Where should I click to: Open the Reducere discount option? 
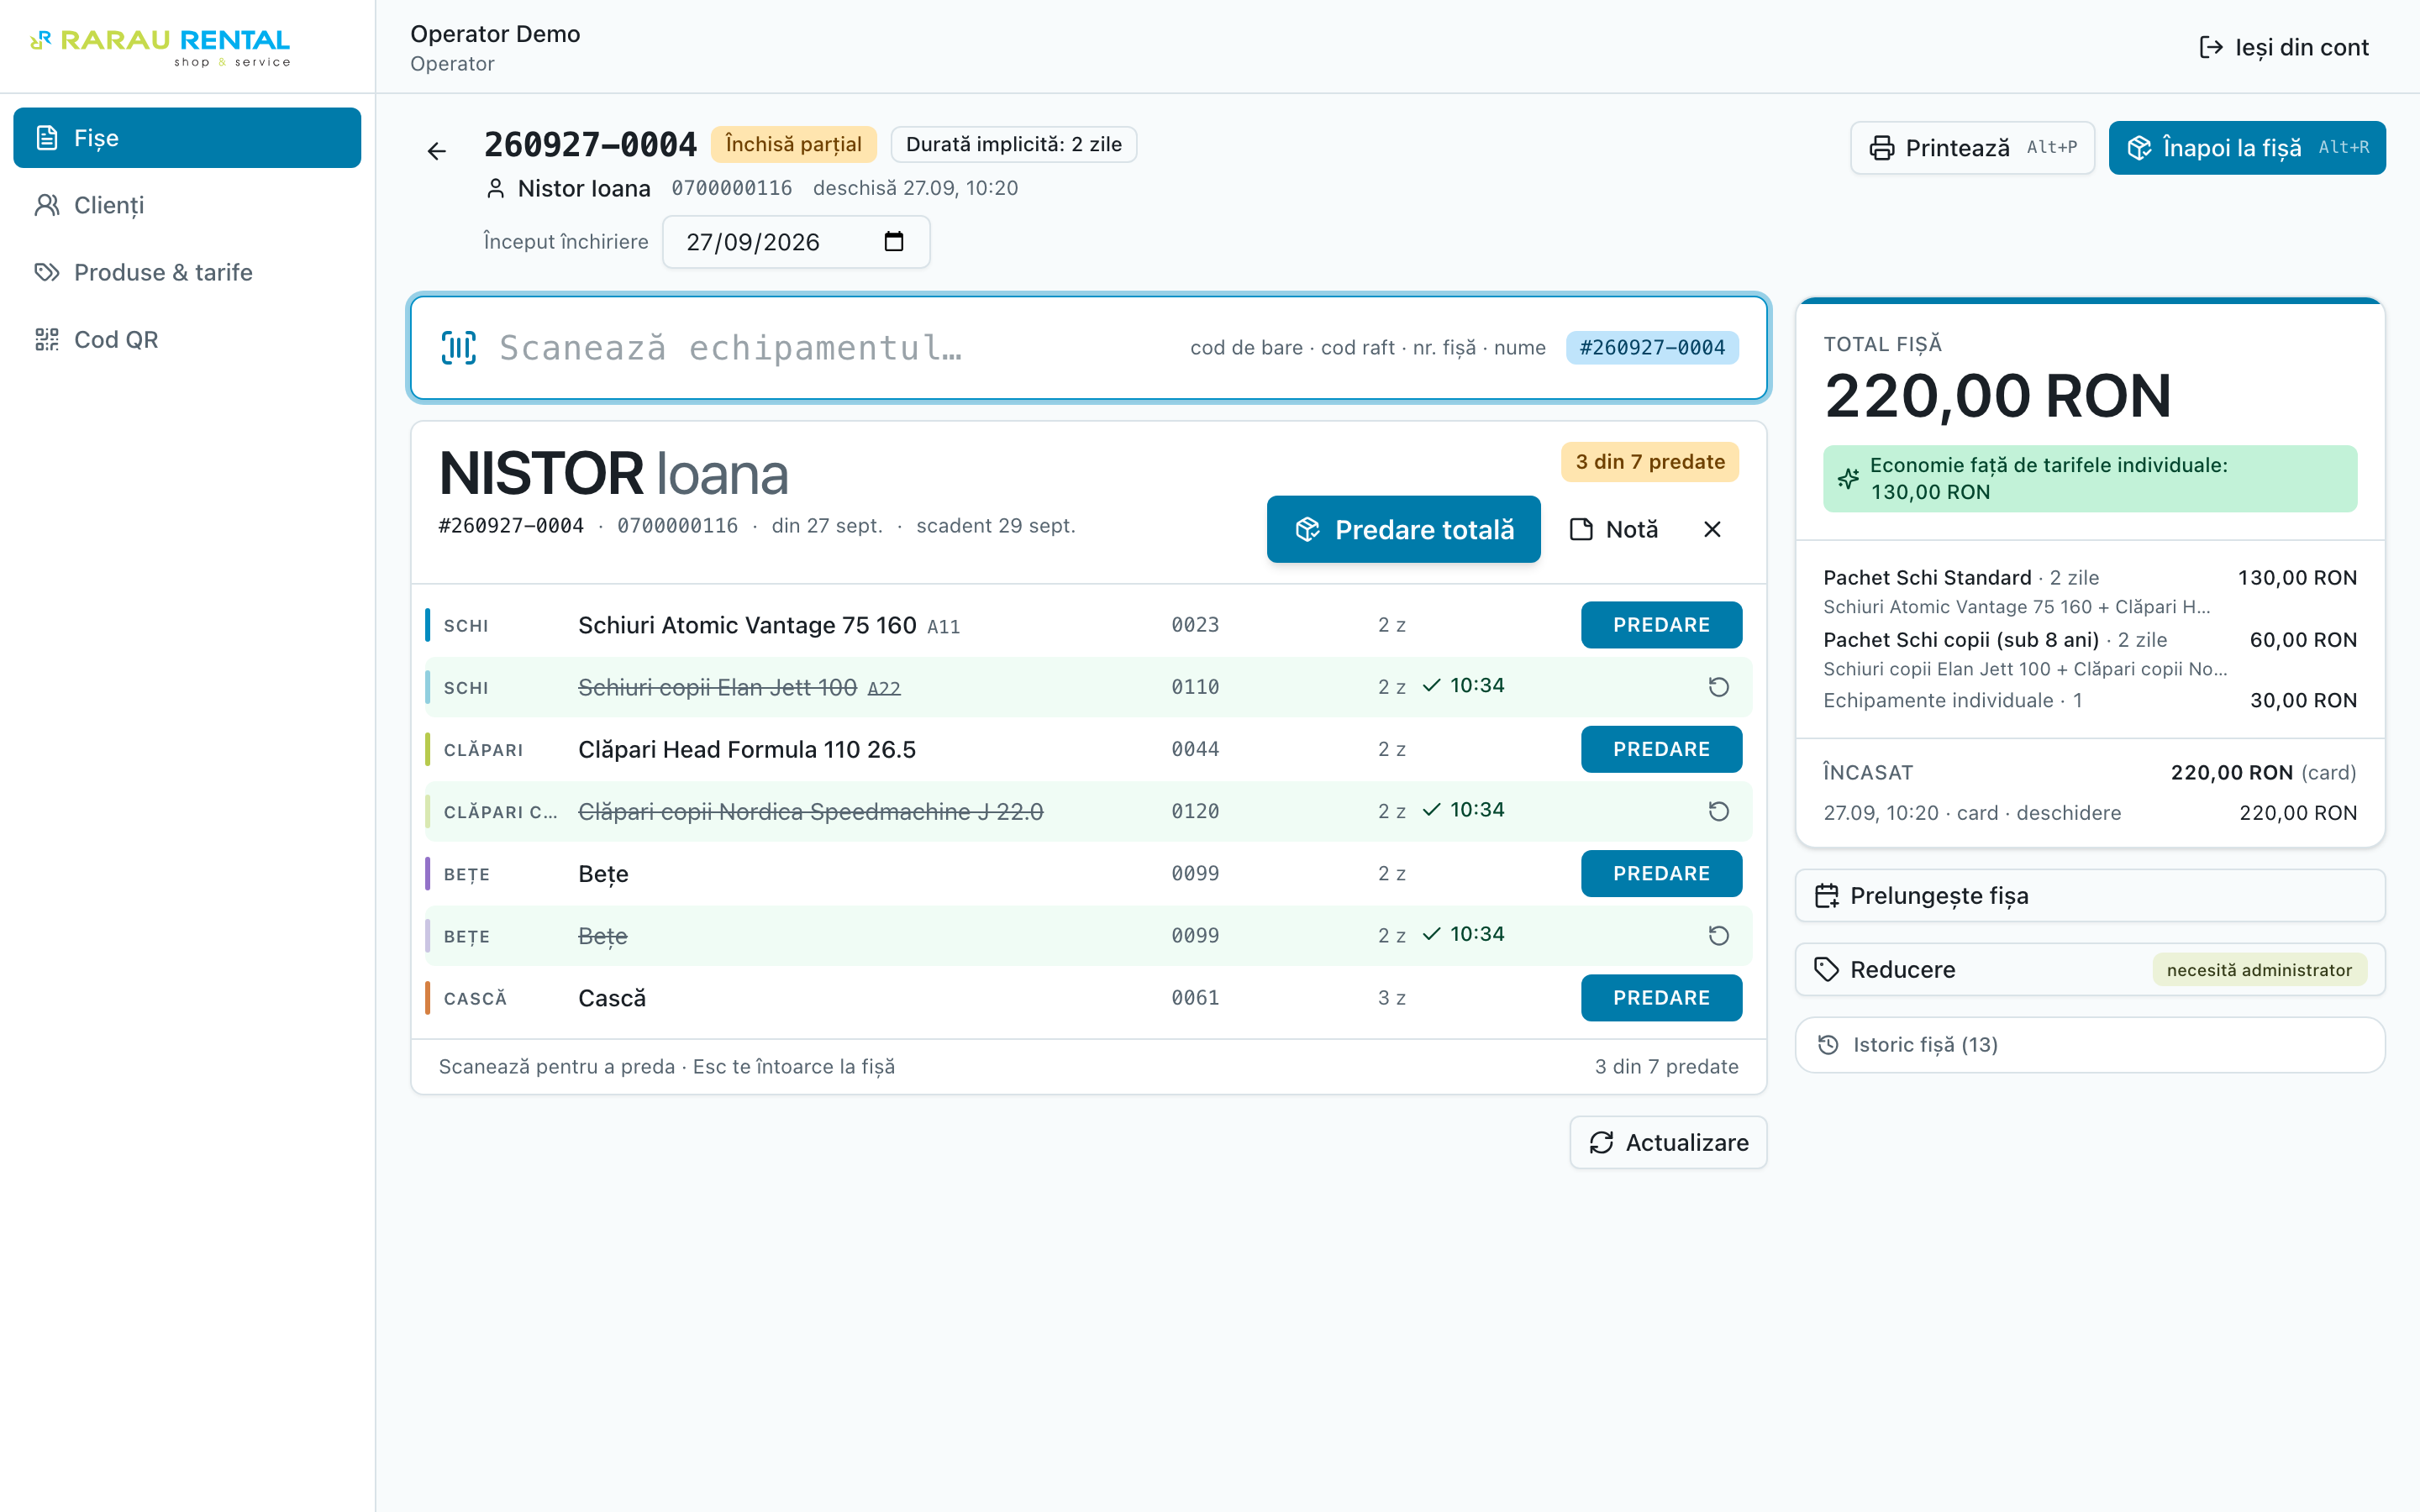click(2090, 969)
